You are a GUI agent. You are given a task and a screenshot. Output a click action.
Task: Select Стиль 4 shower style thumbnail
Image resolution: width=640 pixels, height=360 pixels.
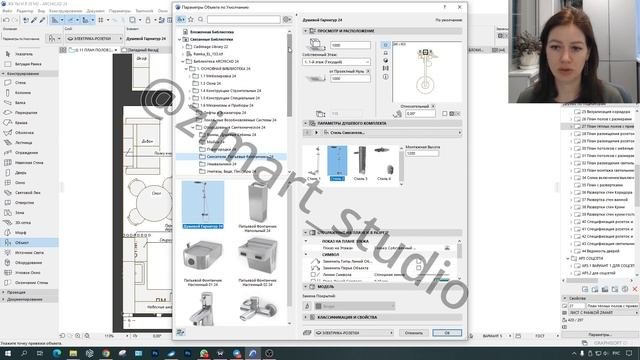(384, 163)
